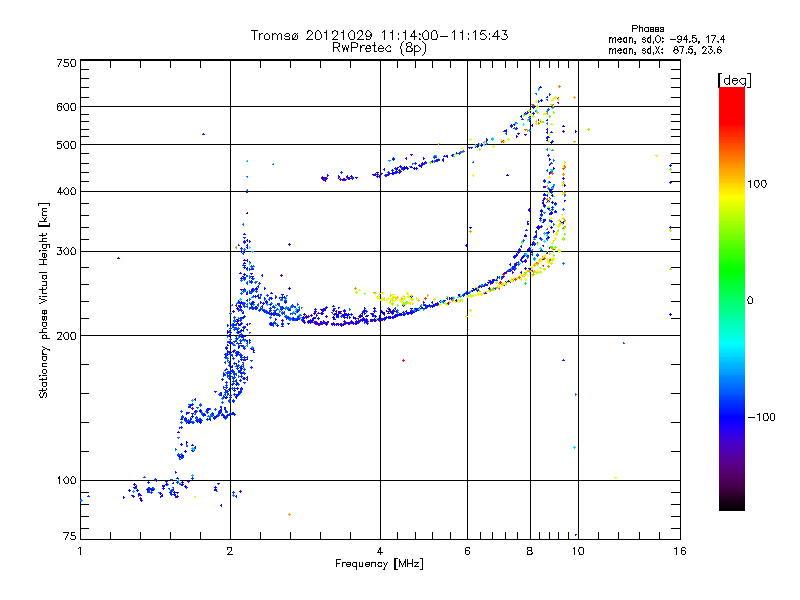
Task: Click the x-axis tick '2'
Action: click(x=230, y=551)
